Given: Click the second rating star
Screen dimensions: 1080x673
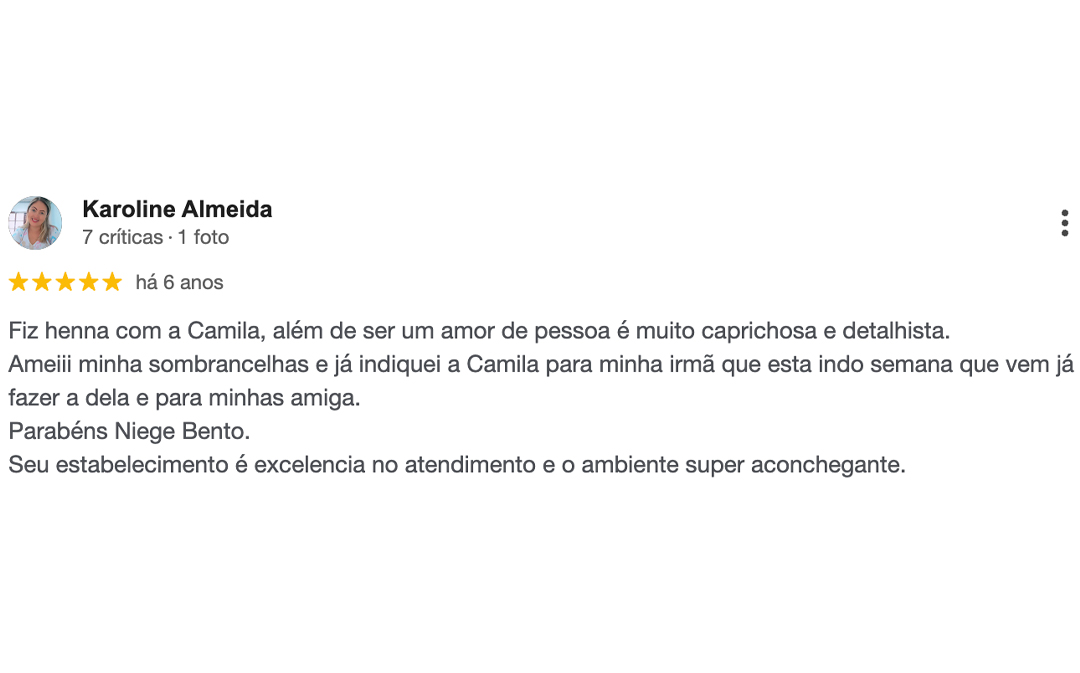Looking at the screenshot, I should [x=42, y=282].
